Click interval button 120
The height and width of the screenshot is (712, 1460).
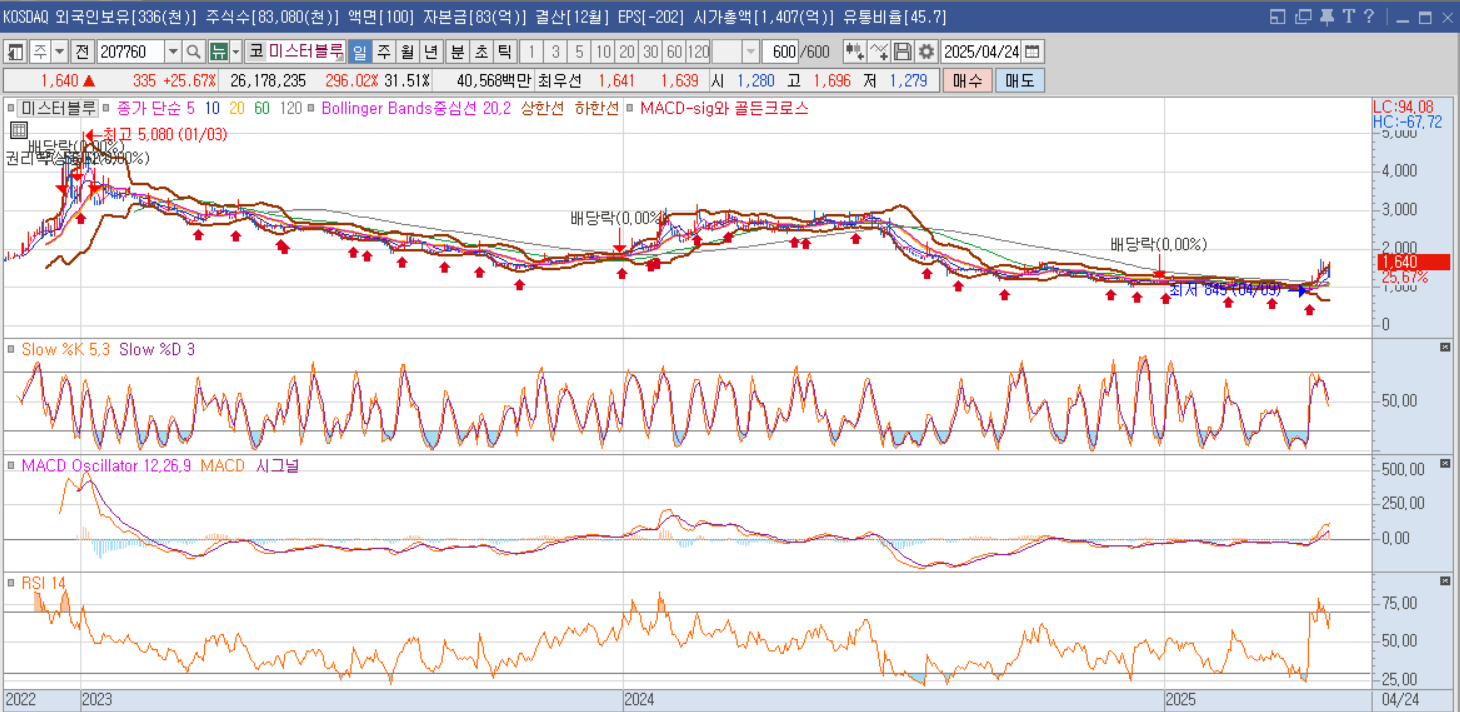[x=698, y=52]
